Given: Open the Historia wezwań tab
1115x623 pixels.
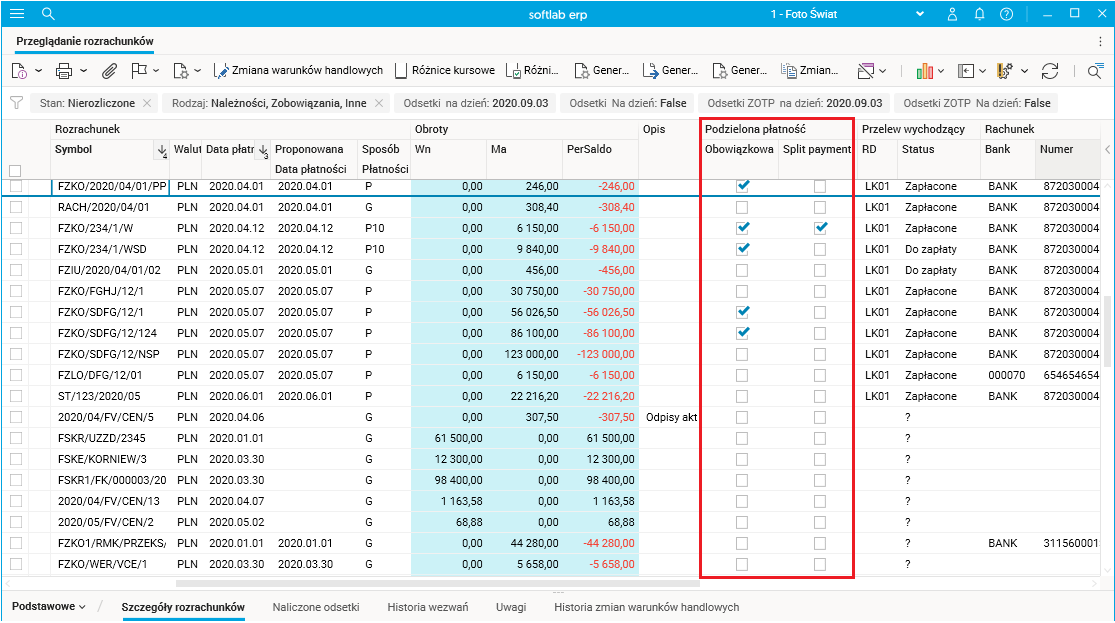Looking at the screenshot, I should pos(427,607).
